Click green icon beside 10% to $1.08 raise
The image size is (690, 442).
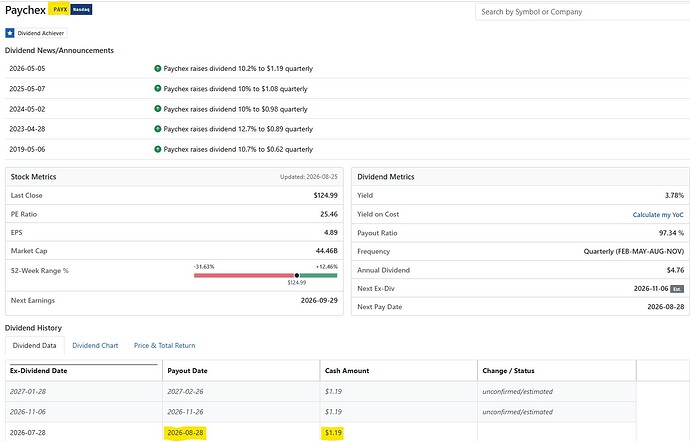(x=158, y=88)
